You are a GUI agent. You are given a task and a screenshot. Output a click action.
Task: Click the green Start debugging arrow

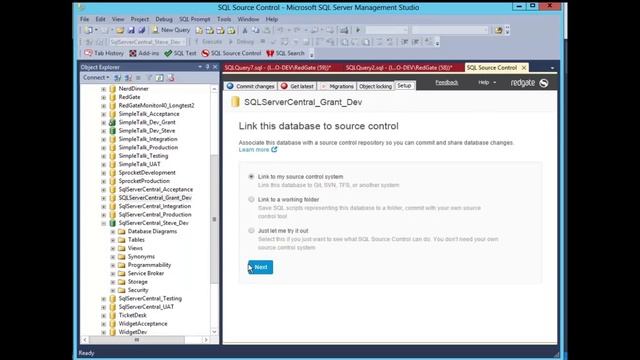(358, 30)
